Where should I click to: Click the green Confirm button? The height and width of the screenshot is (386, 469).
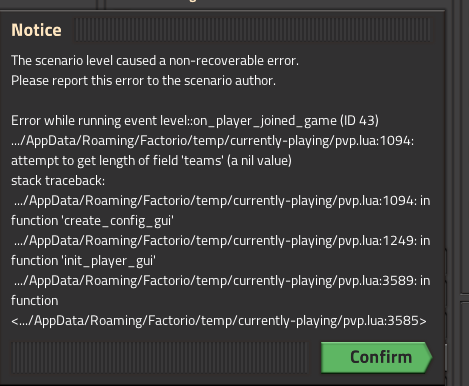click(x=376, y=357)
